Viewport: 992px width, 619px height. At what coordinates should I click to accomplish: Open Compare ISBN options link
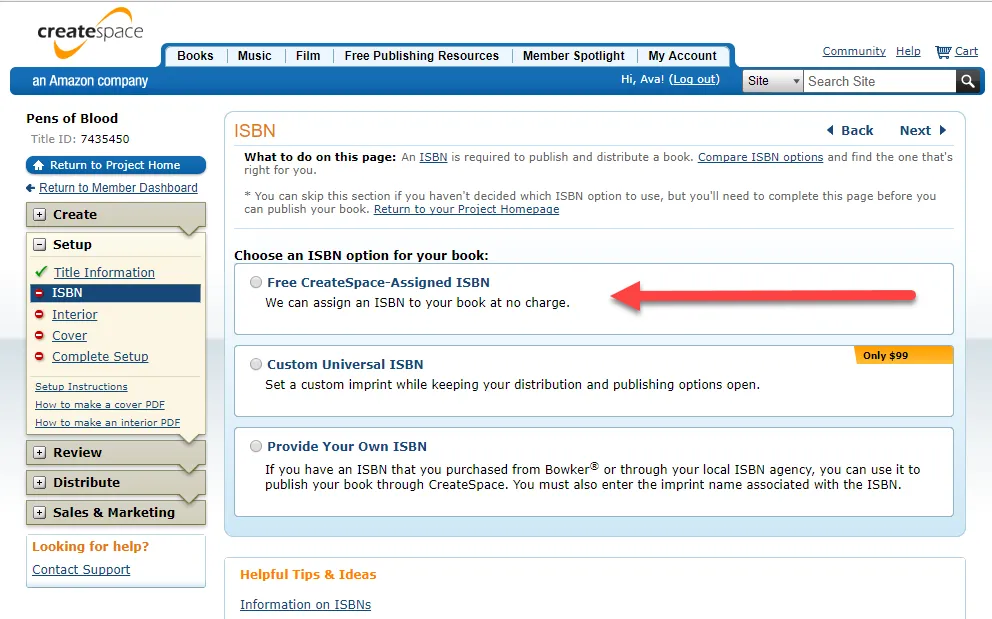pos(760,157)
